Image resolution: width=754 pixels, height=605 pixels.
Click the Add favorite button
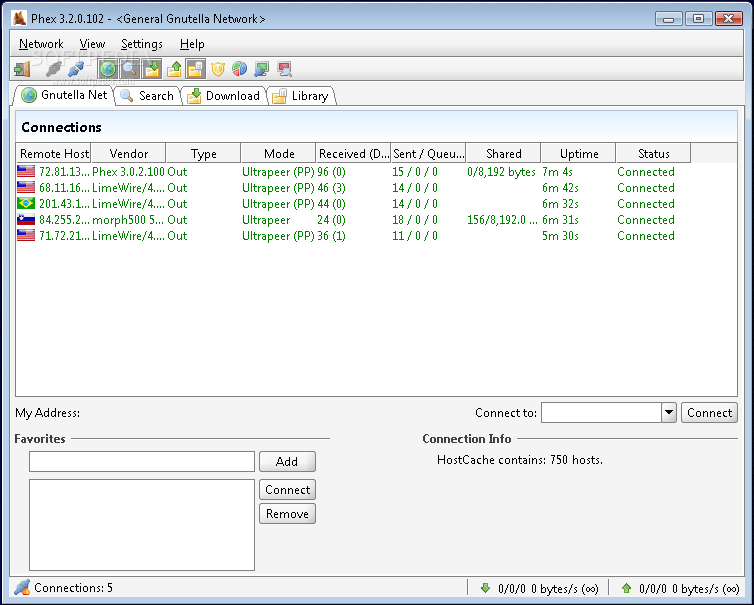point(287,462)
